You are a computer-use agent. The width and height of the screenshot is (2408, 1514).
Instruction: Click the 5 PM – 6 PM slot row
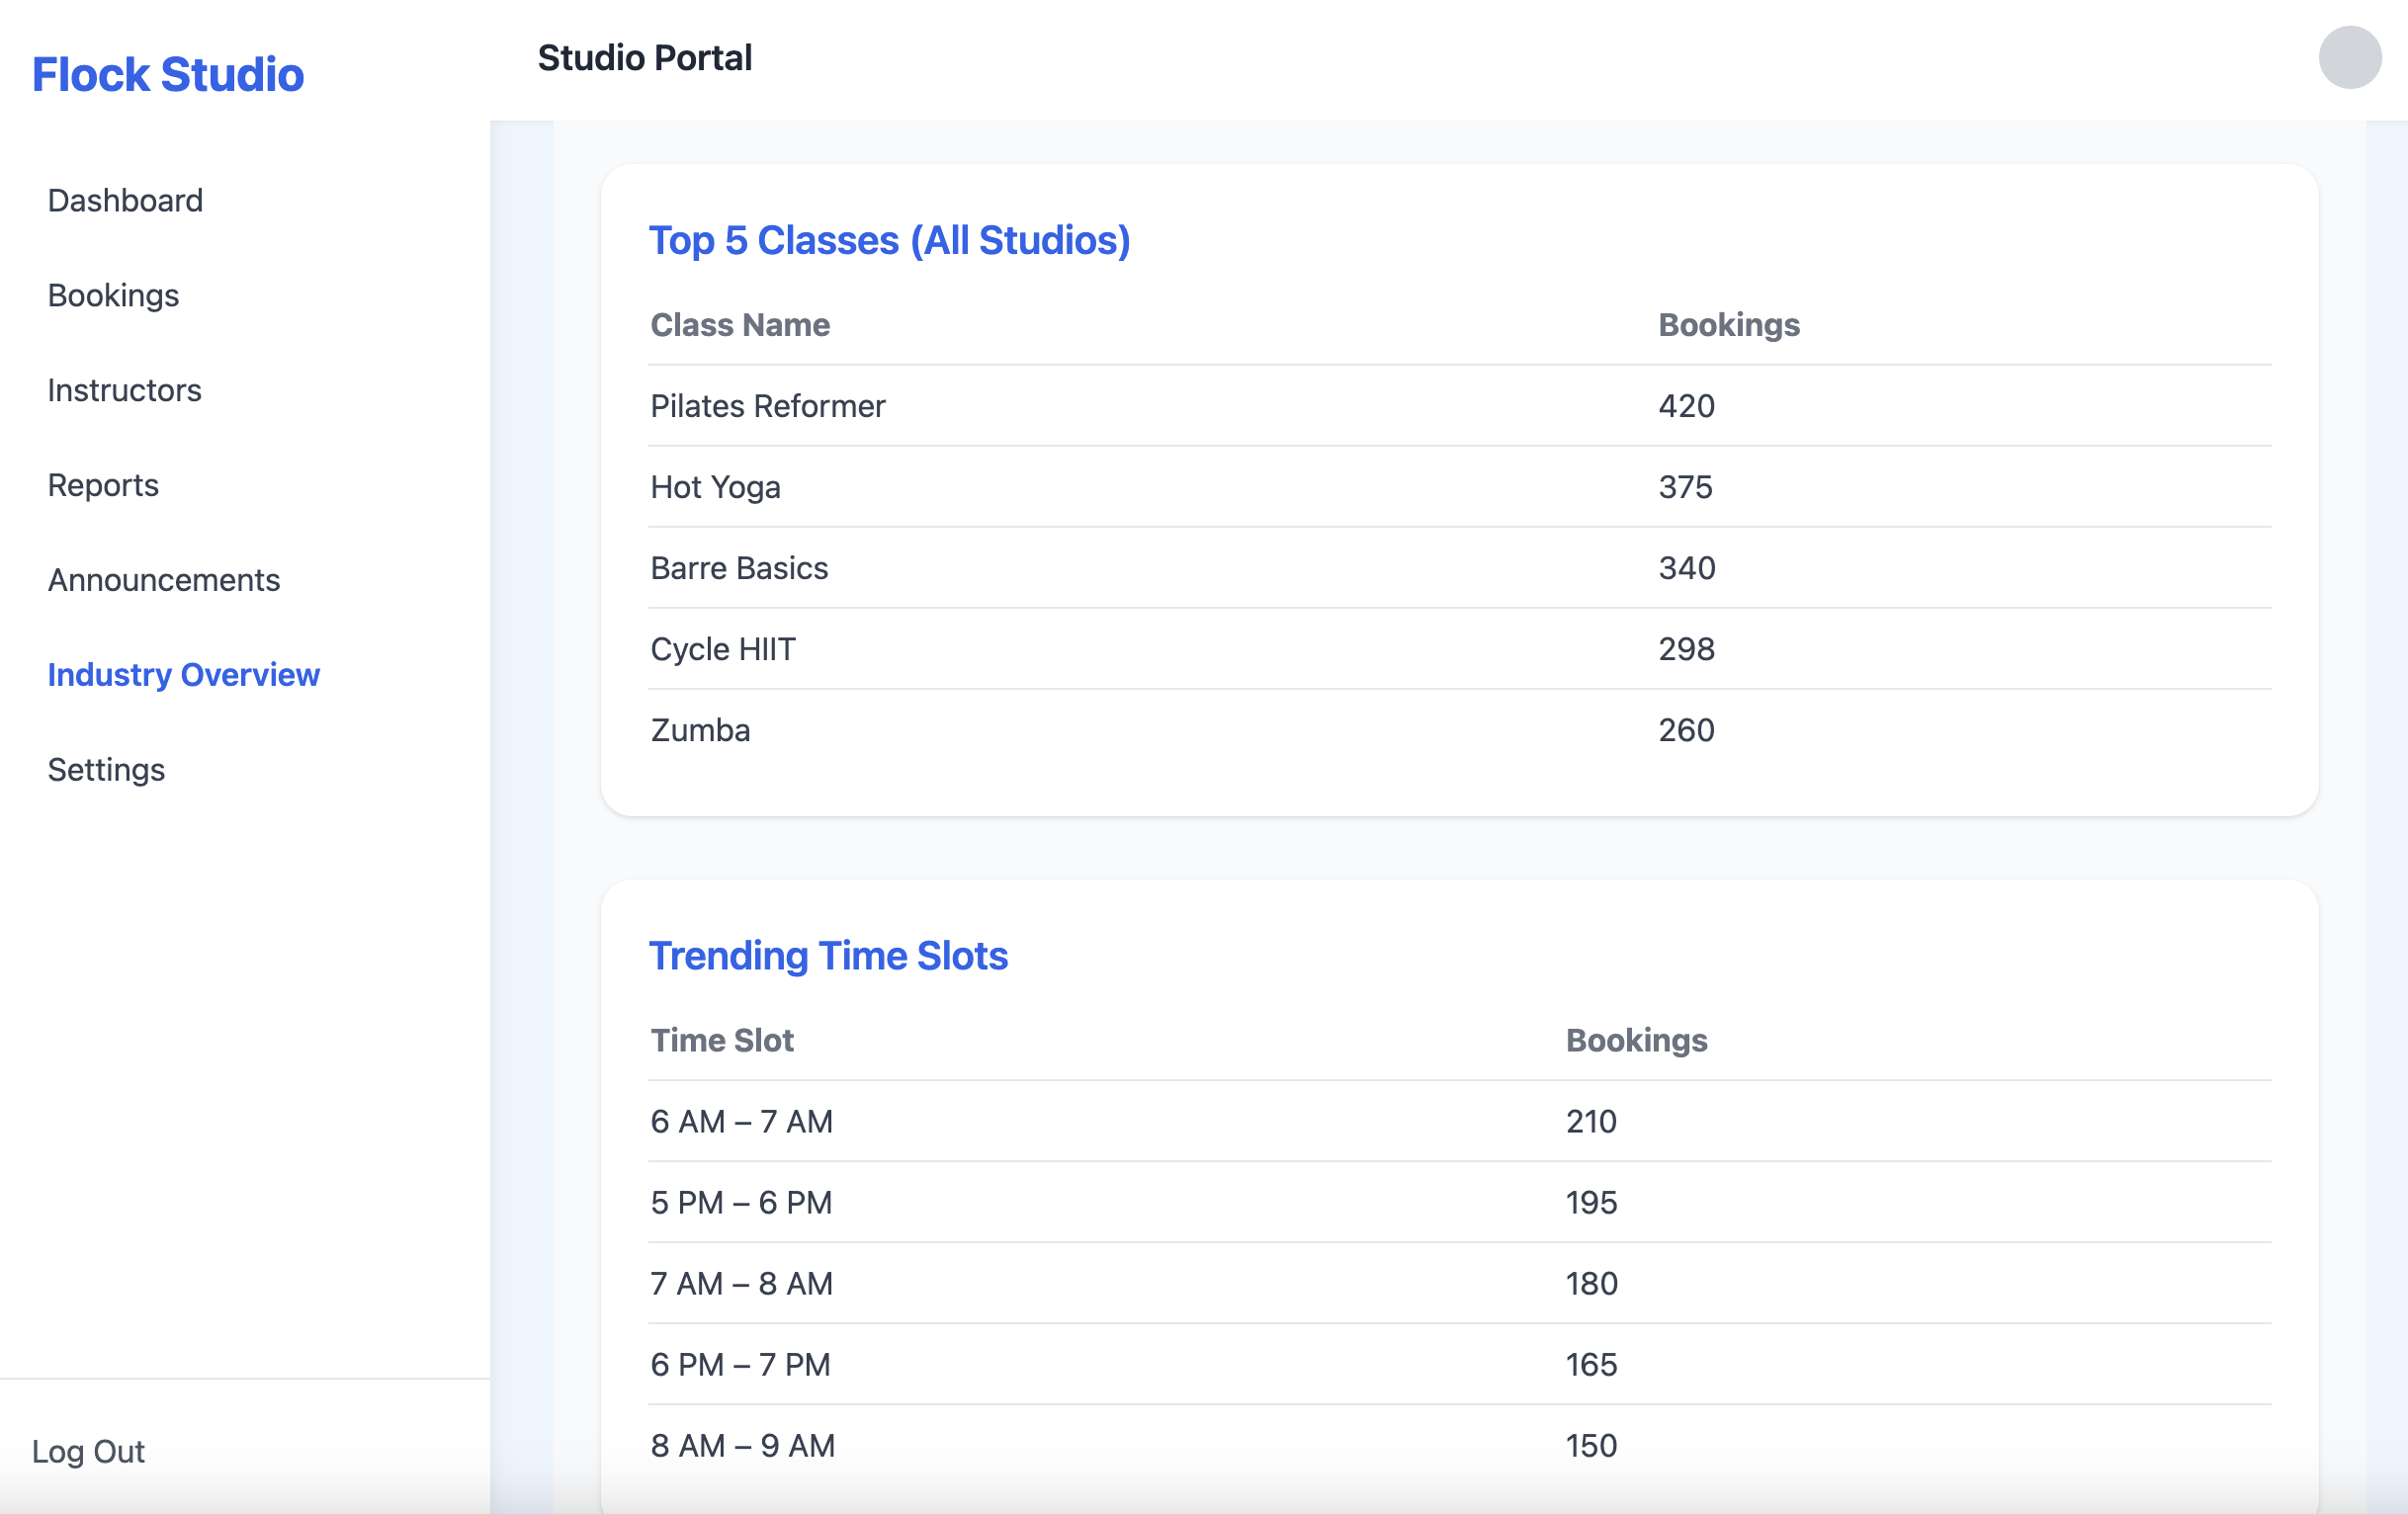pyautogui.click(x=741, y=1202)
